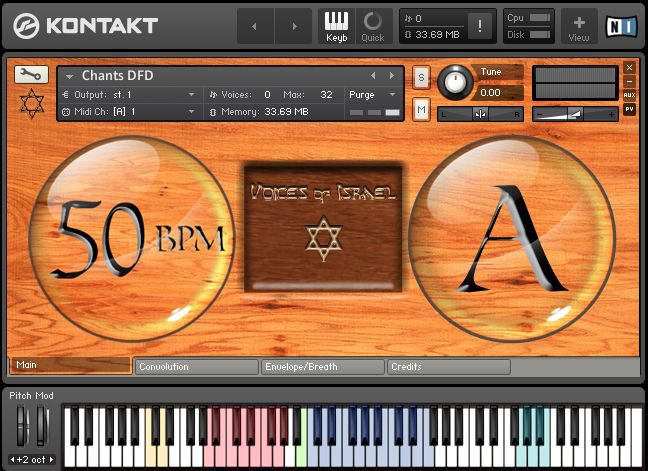This screenshot has height=471, width=648.
Task: Toggle the PV button on instrument header
Action: tap(629, 108)
